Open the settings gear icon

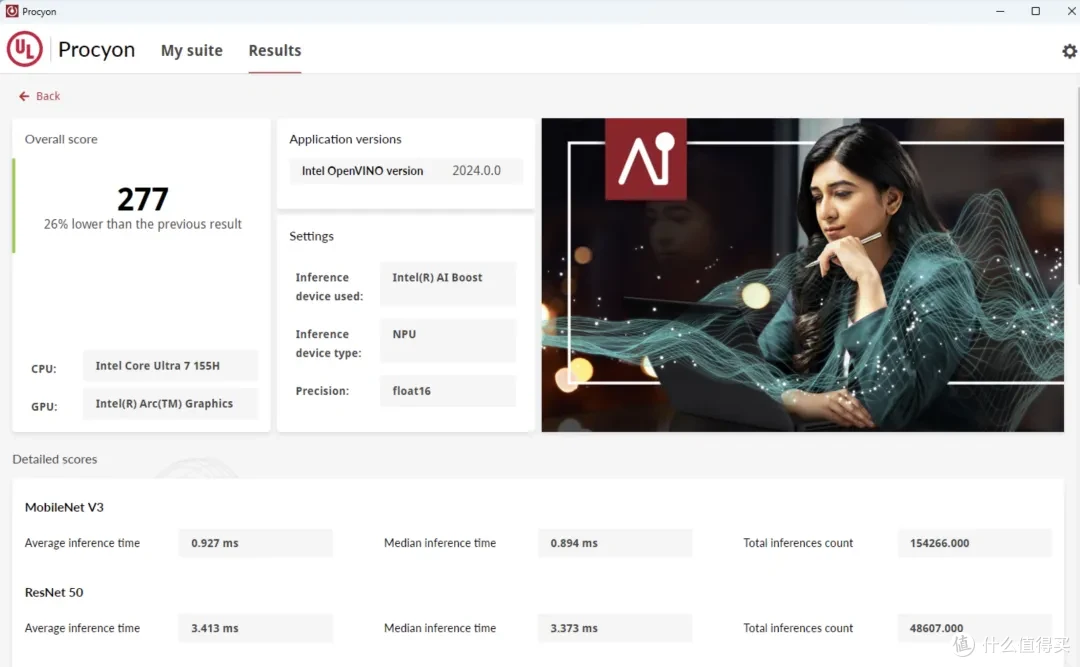click(x=1069, y=51)
